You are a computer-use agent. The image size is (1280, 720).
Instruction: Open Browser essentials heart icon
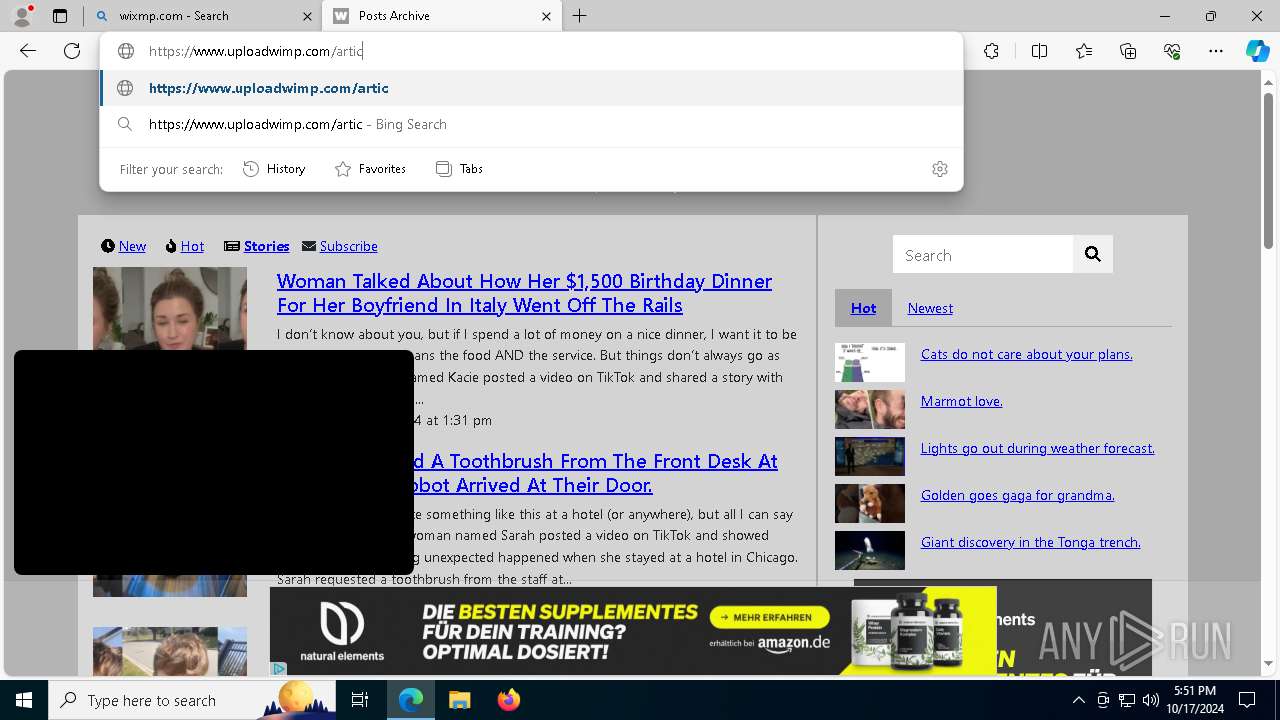[1172, 51]
